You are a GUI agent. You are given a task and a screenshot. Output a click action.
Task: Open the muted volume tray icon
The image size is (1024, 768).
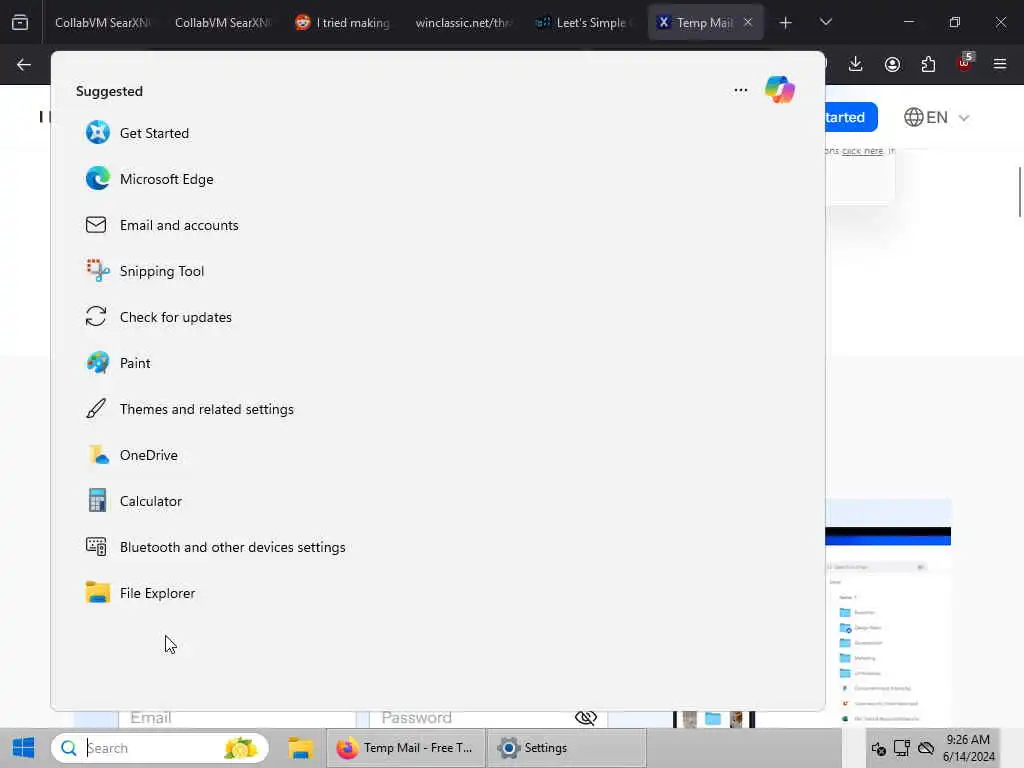pos(878,748)
